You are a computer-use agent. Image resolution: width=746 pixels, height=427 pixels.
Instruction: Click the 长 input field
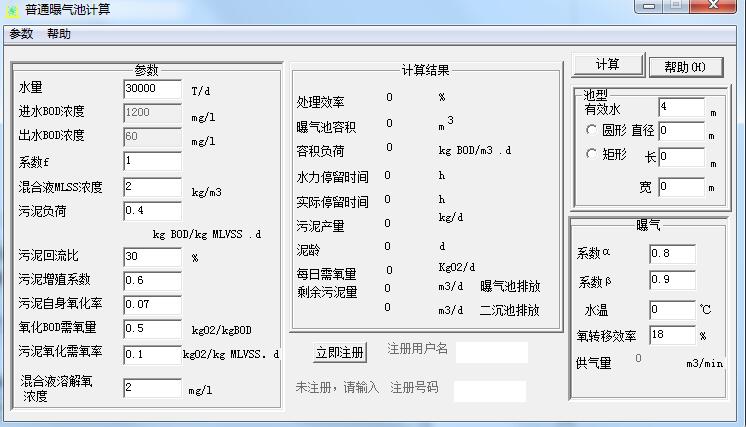[x=681, y=157]
